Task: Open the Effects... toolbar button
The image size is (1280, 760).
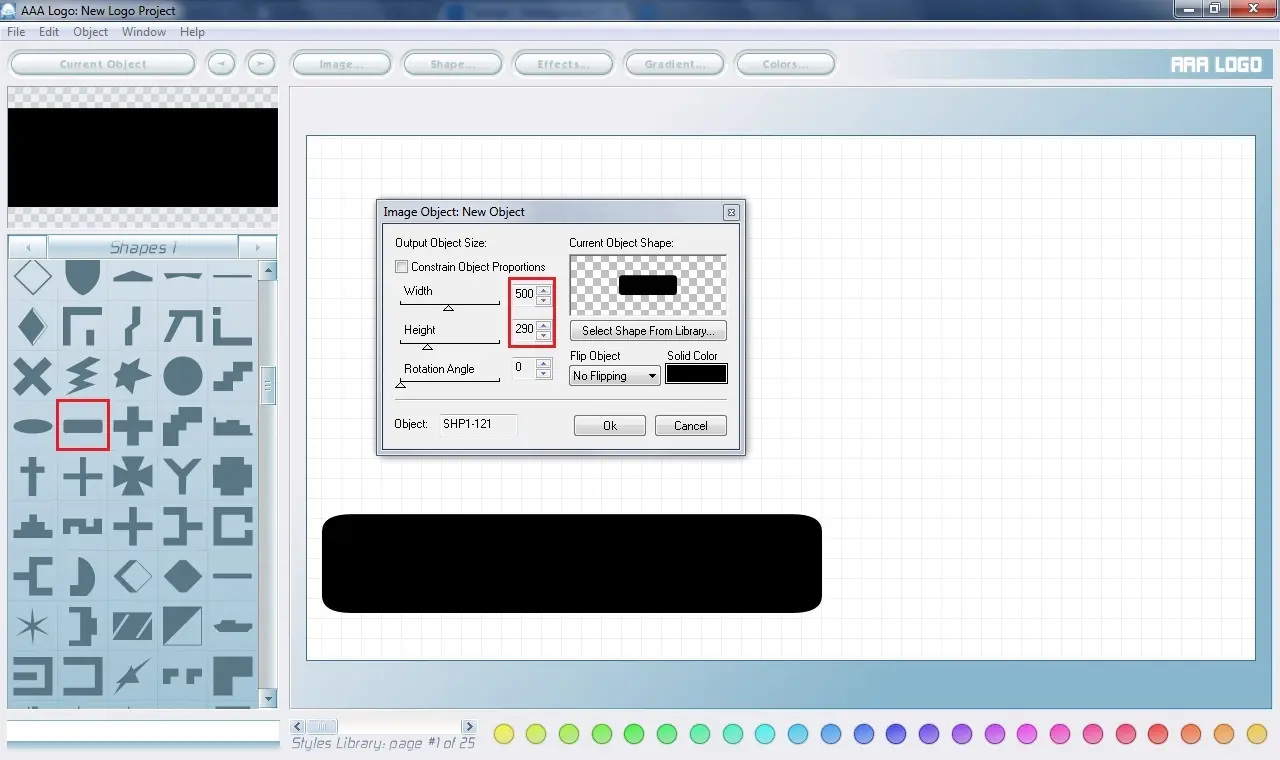Action: click(563, 64)
